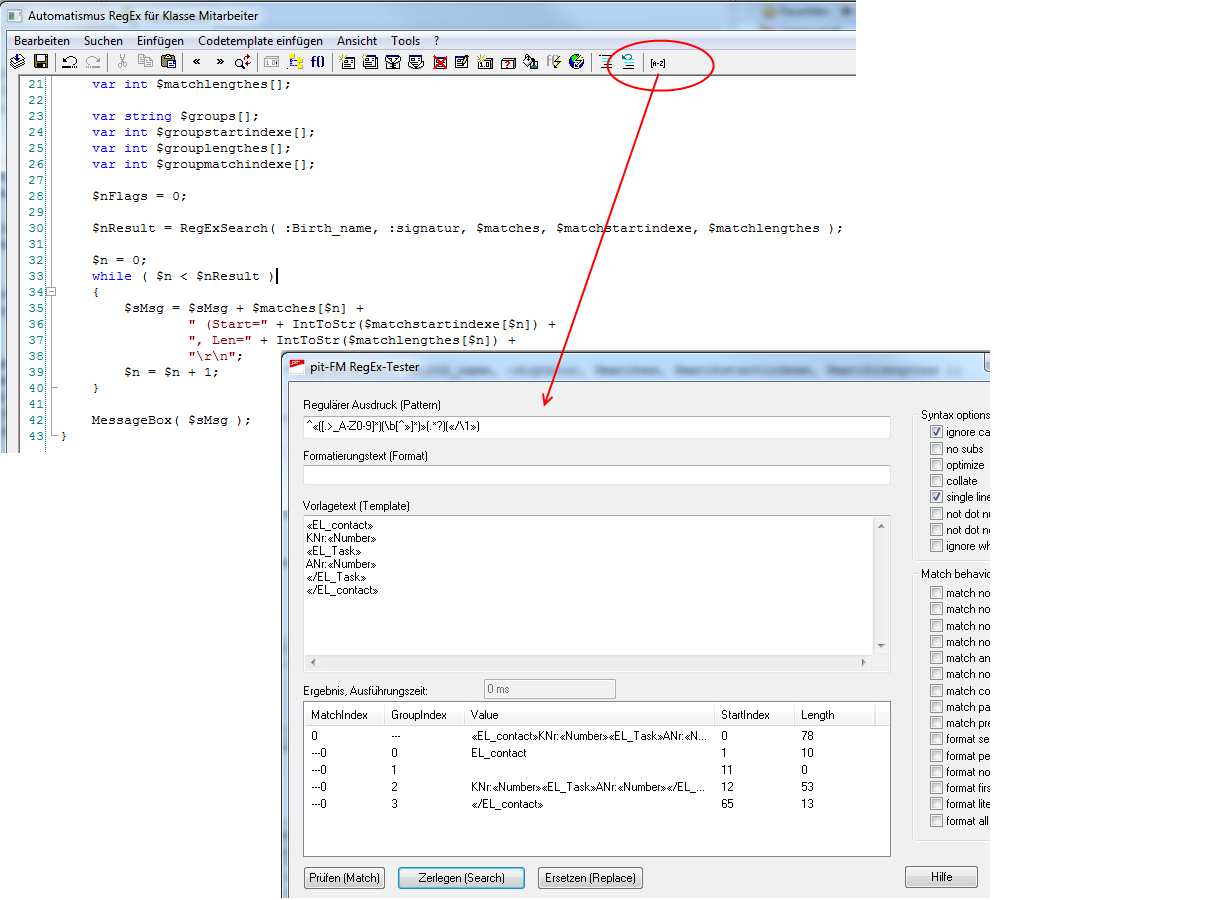1217x900 pixels.
Task: Click the globe toolbar icon
Action: coord(576,61)
